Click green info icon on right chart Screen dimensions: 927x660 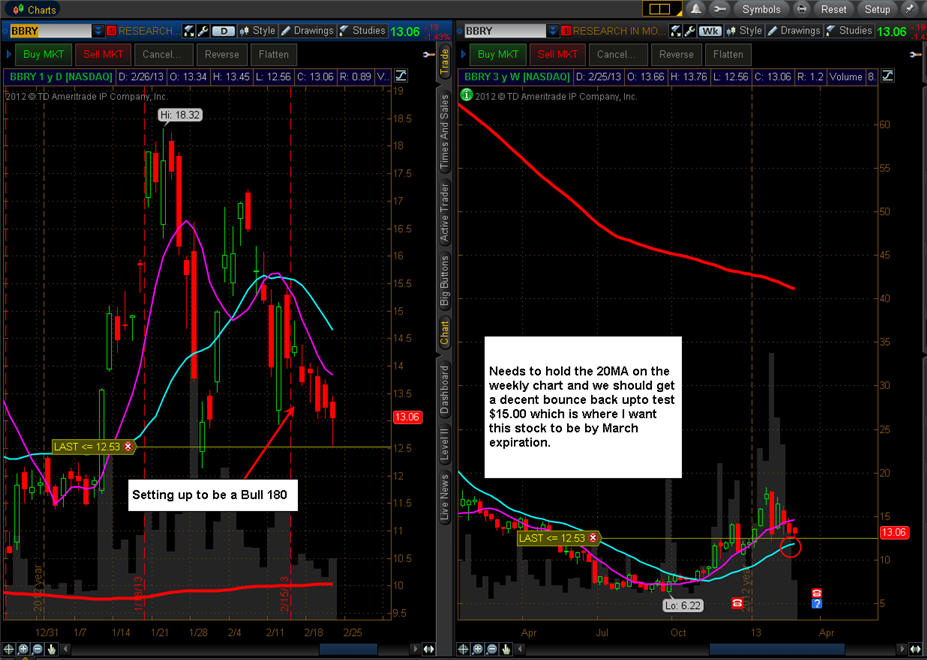coord(466,95)
